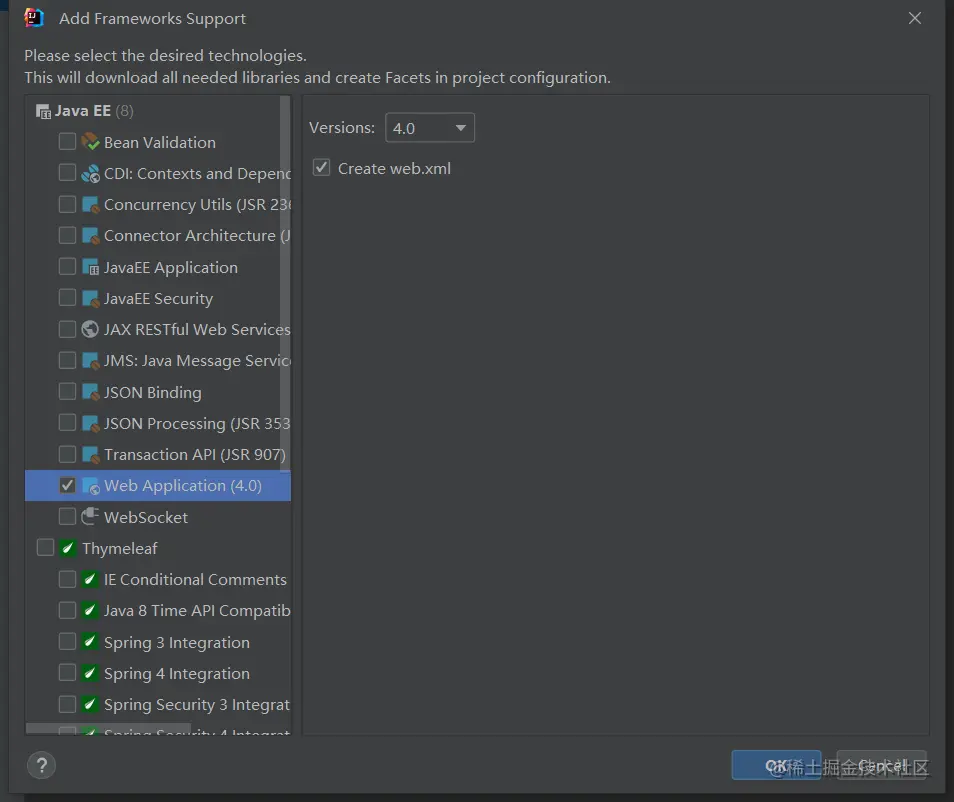
Task: Enable the Bean Validation checkbox
Action: pos(67,142)
